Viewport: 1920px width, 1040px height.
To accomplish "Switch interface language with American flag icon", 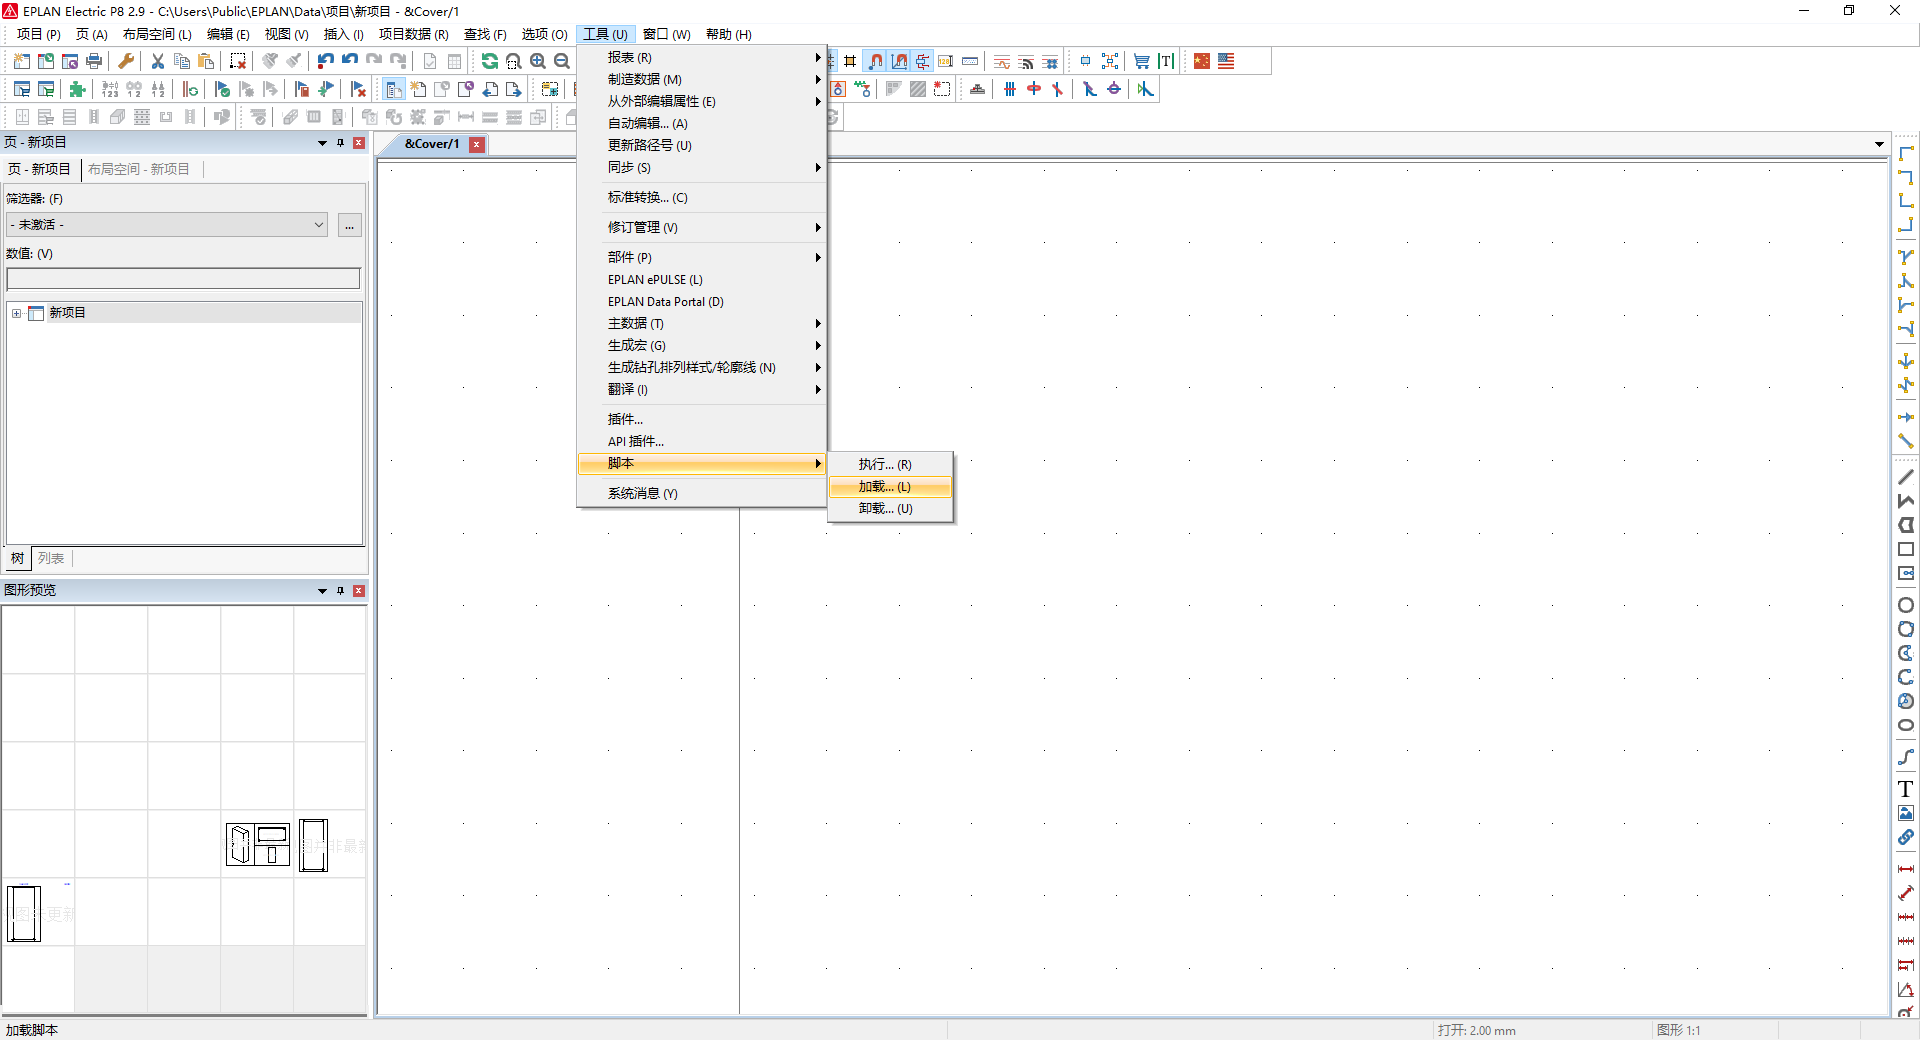I will (x=1226, y=61).
